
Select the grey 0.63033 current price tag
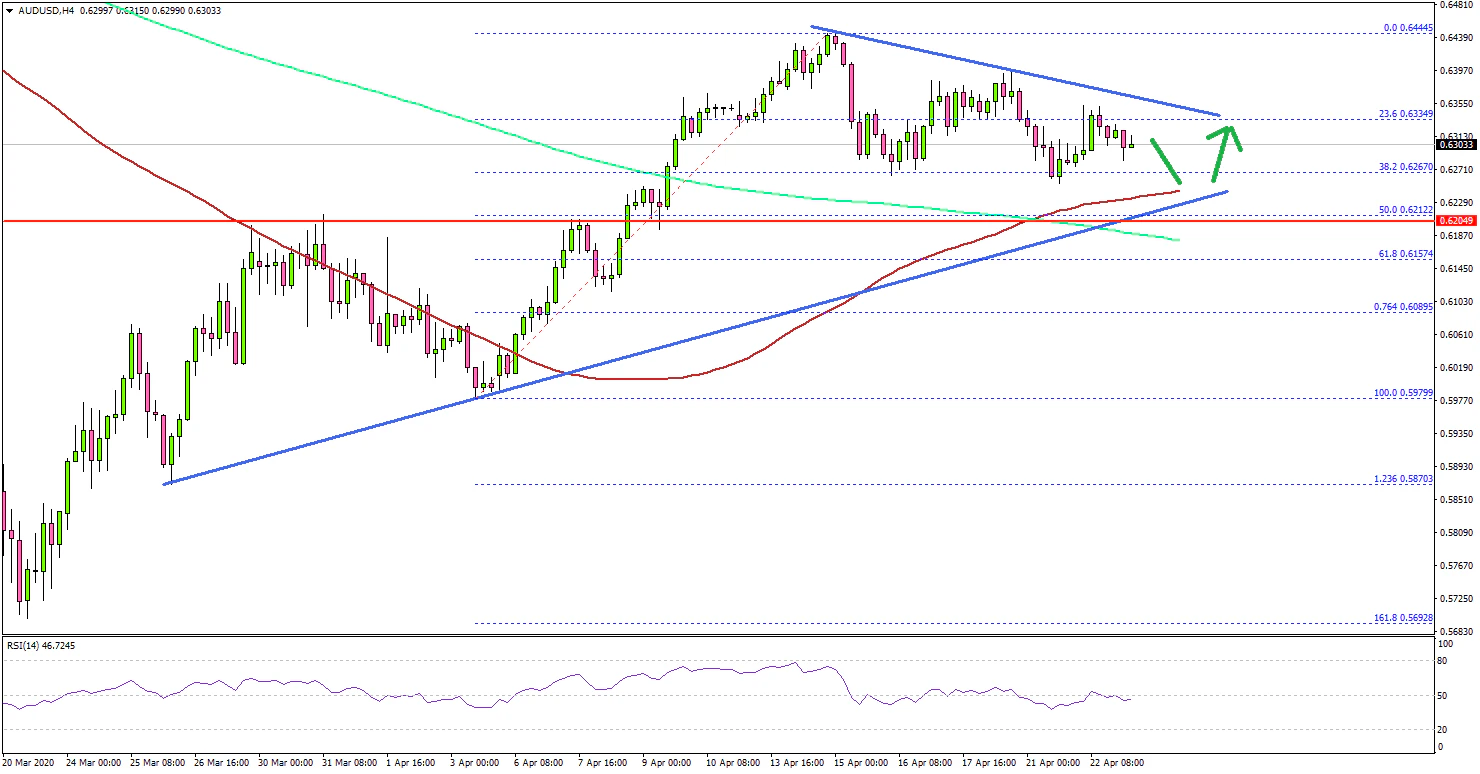(1456, 144)
